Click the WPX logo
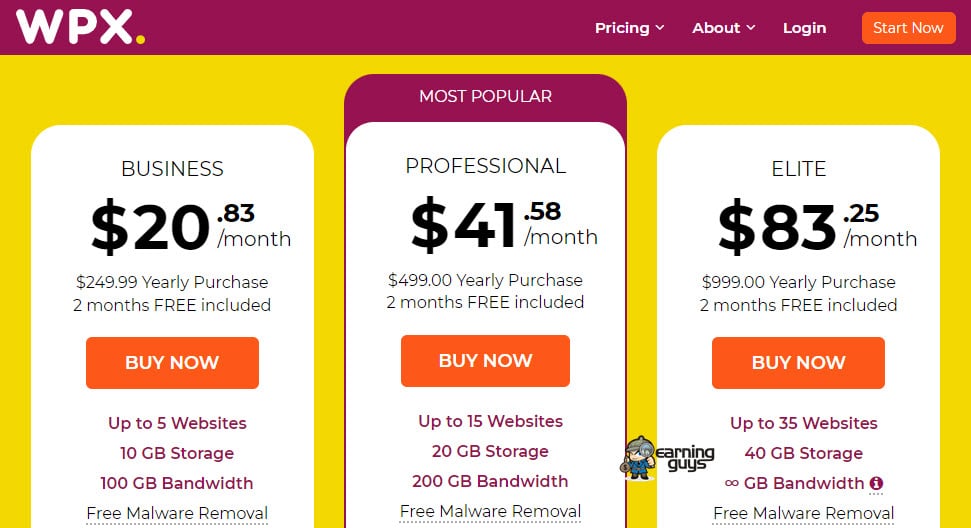Image resolution: width=971 pixels, height=528 pixels. point(80,27)
